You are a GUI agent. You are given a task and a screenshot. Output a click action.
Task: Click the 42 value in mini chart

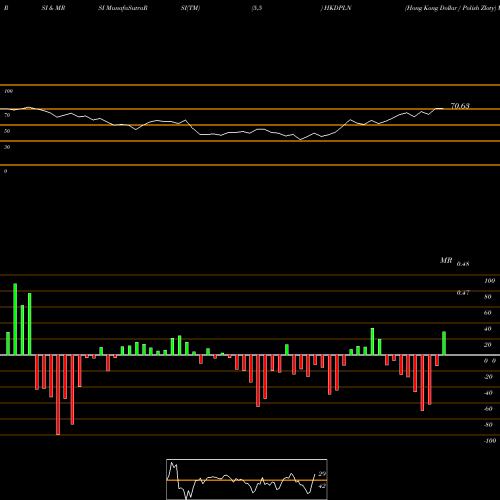[322, 486]
